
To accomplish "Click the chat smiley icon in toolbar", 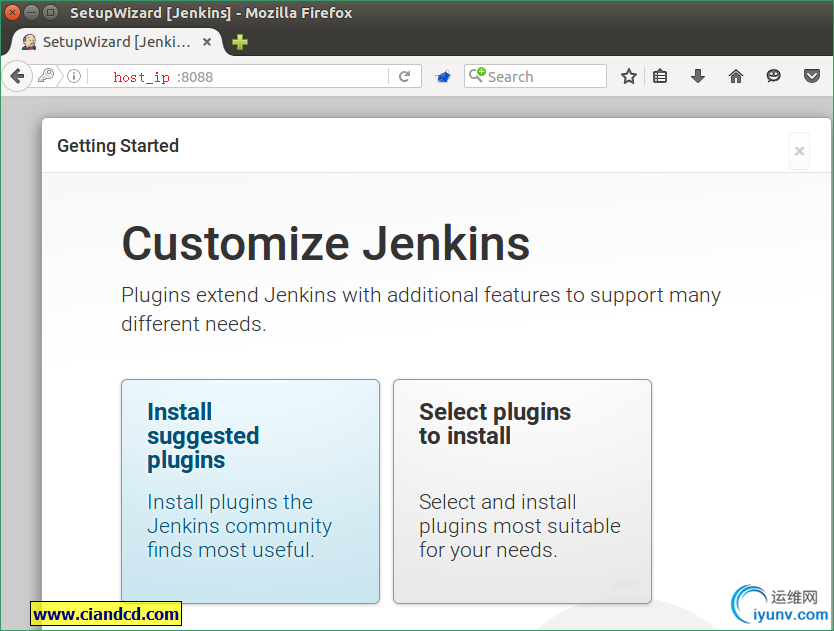I will pyautogui.click(x=773, y=76).
